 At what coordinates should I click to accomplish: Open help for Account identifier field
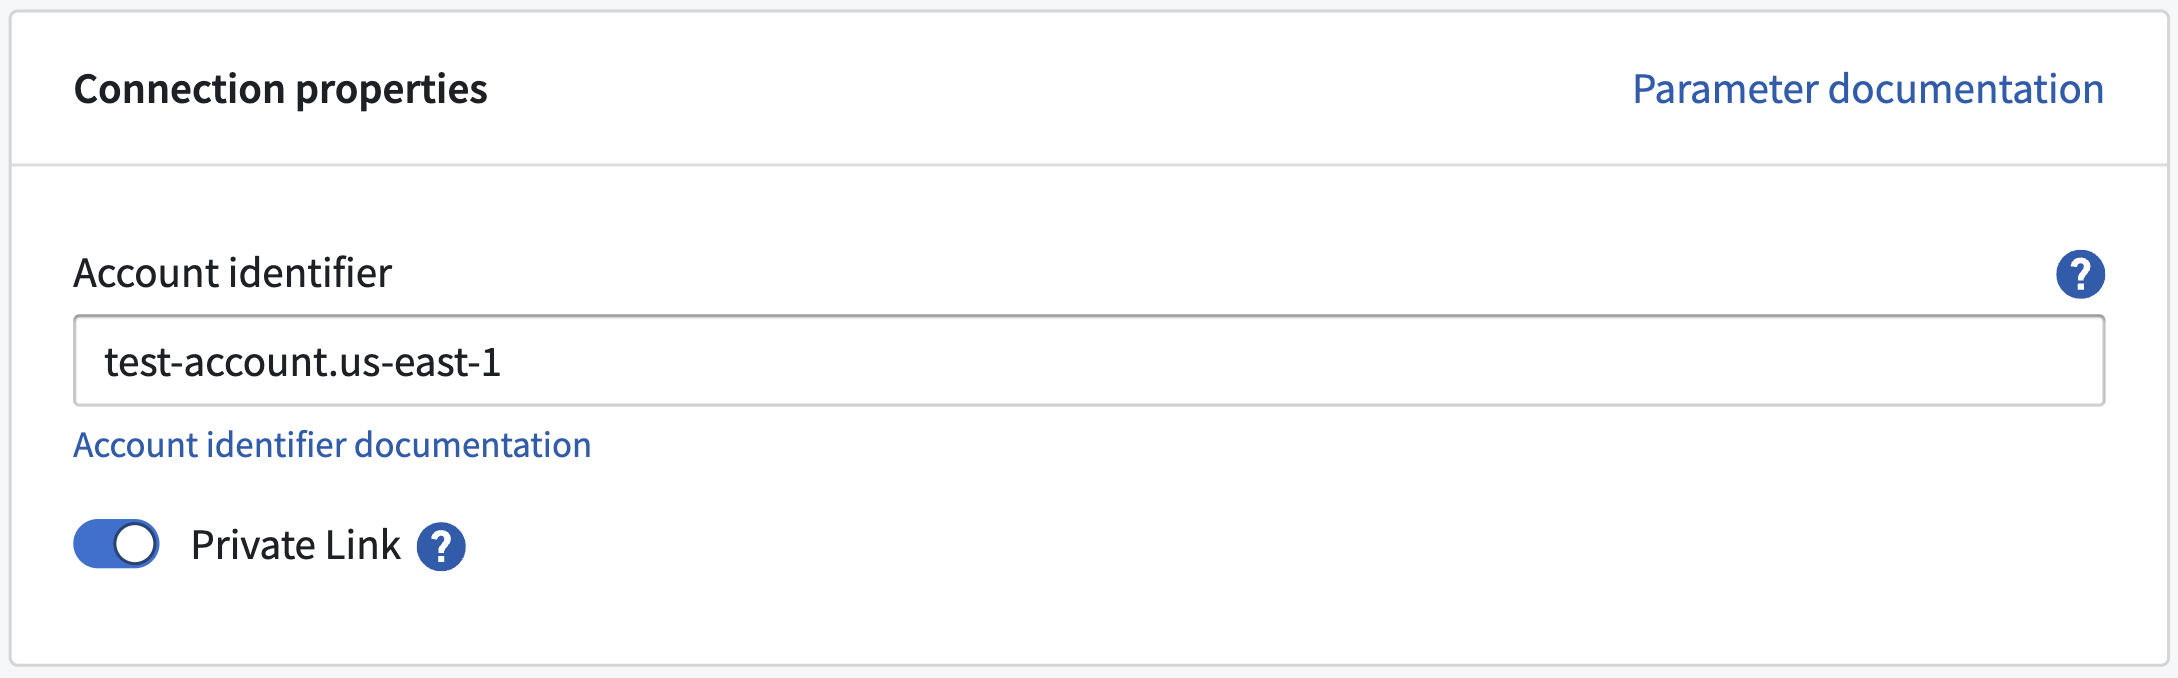coord(2080,274)
